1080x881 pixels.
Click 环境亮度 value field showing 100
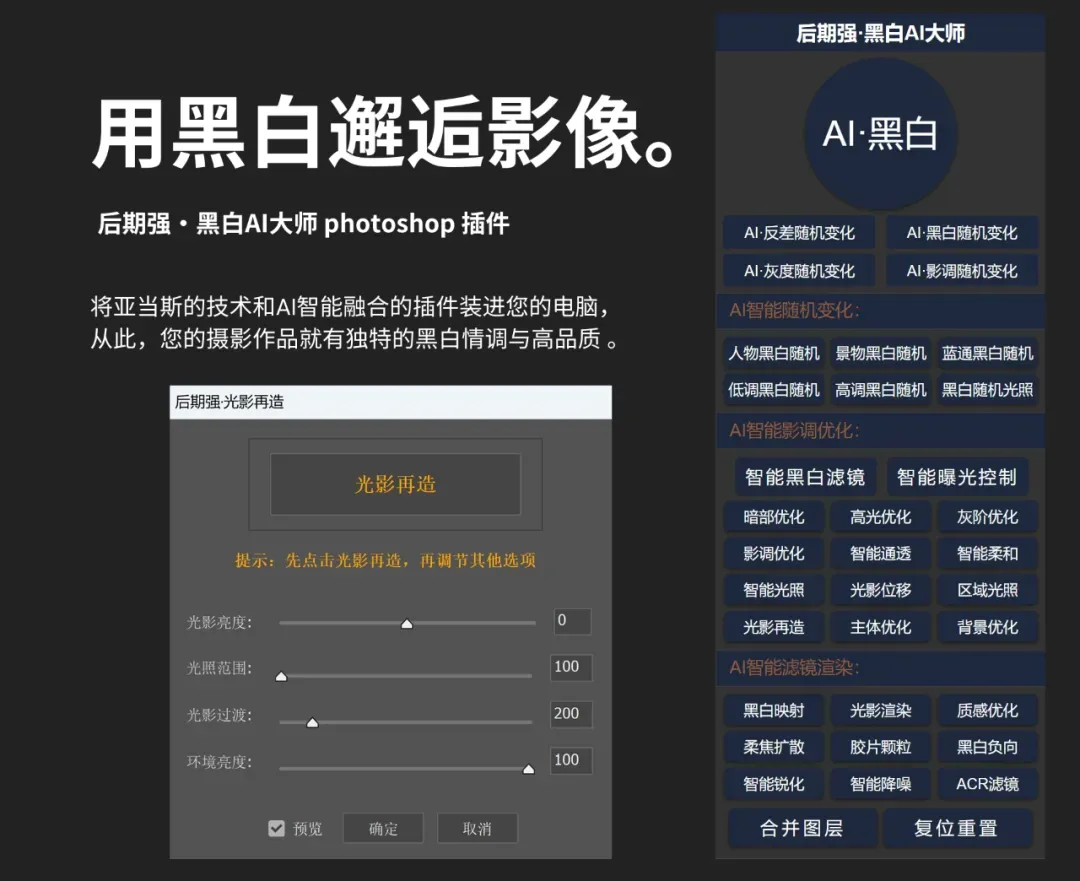571,760
